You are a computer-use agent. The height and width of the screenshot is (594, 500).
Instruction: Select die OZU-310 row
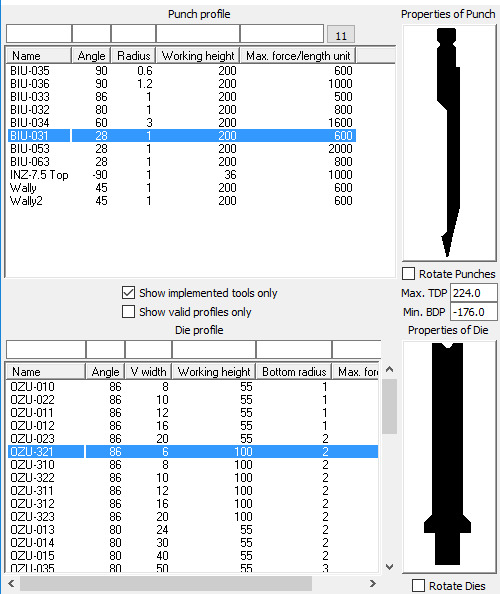click(192, 464)
